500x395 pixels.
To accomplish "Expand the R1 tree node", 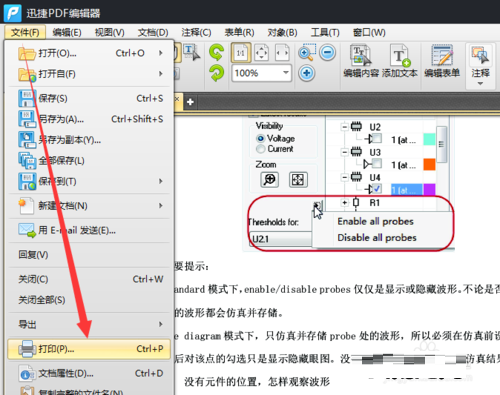I will coord(345,202).
